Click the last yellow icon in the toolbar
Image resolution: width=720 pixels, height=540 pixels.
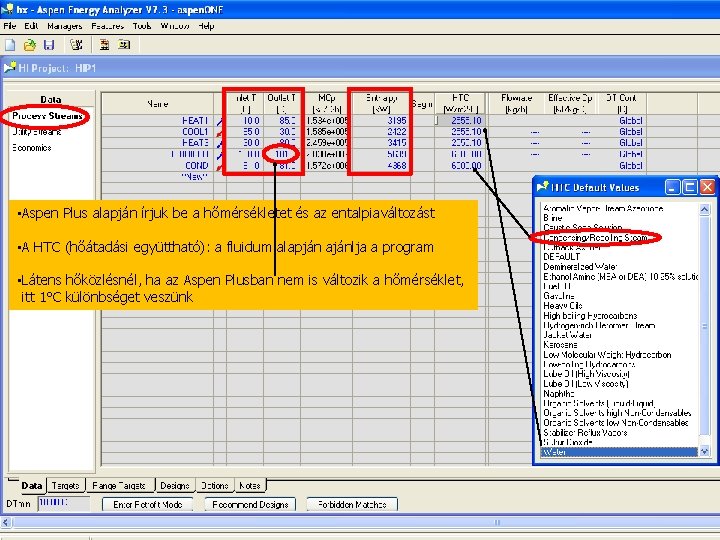click(124, 45)
